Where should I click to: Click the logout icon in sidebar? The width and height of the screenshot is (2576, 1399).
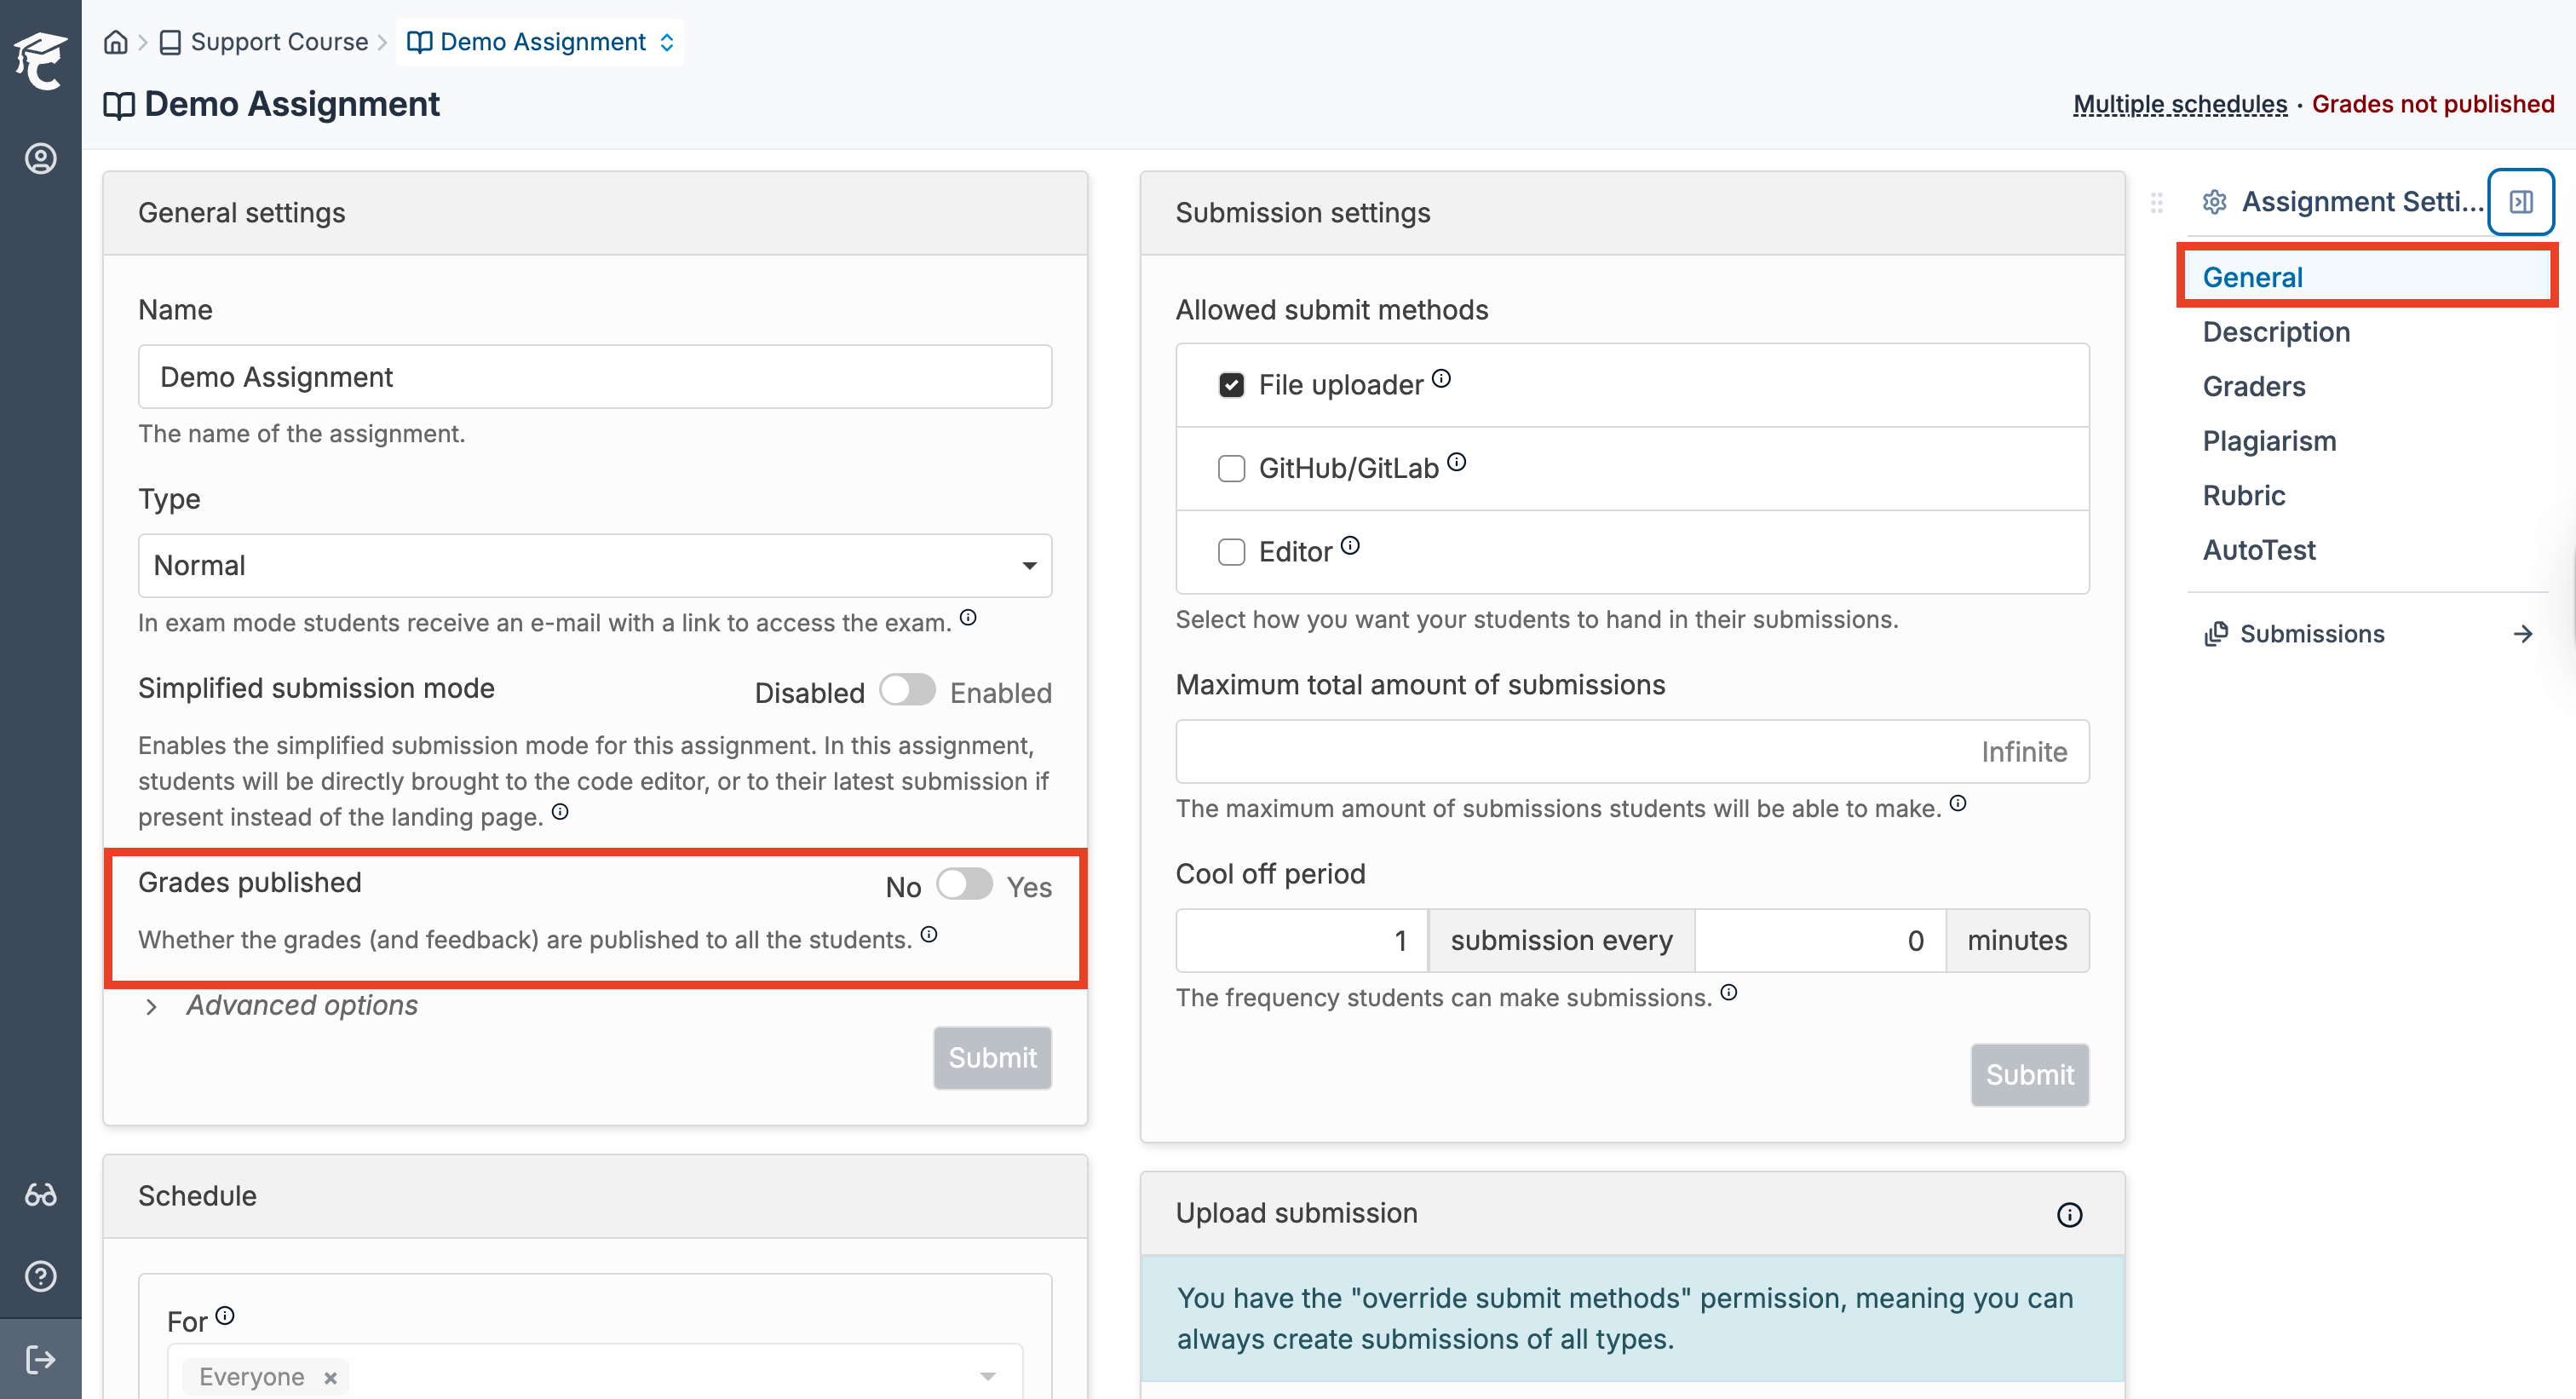tap(40, 1359)
